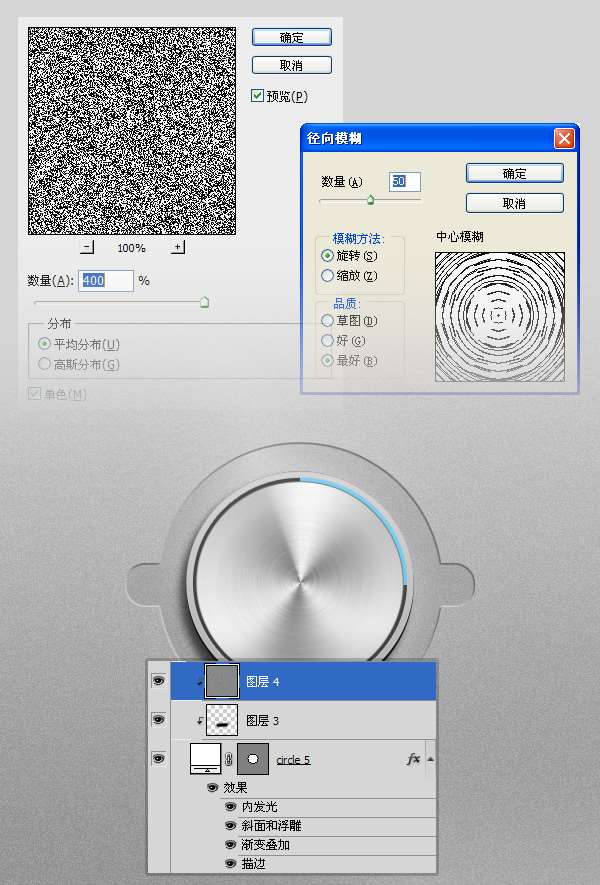Click the 渐变叠加 effect entry
600x885 pixels.
click(x=265, y=845)
